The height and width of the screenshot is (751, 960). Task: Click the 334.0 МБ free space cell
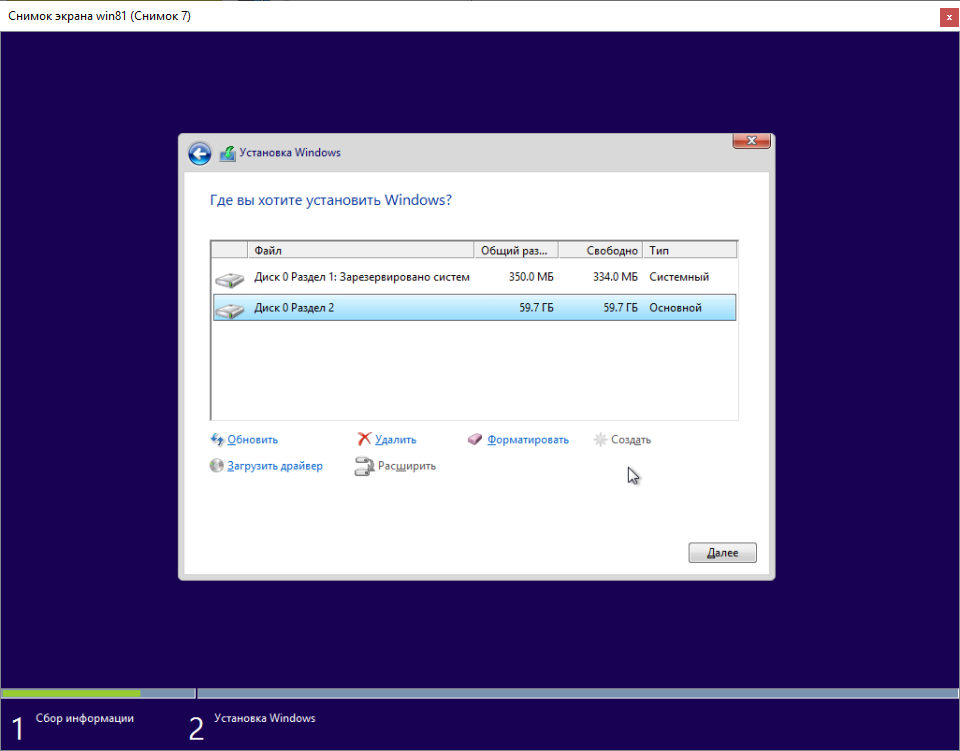tap(615, 277)
